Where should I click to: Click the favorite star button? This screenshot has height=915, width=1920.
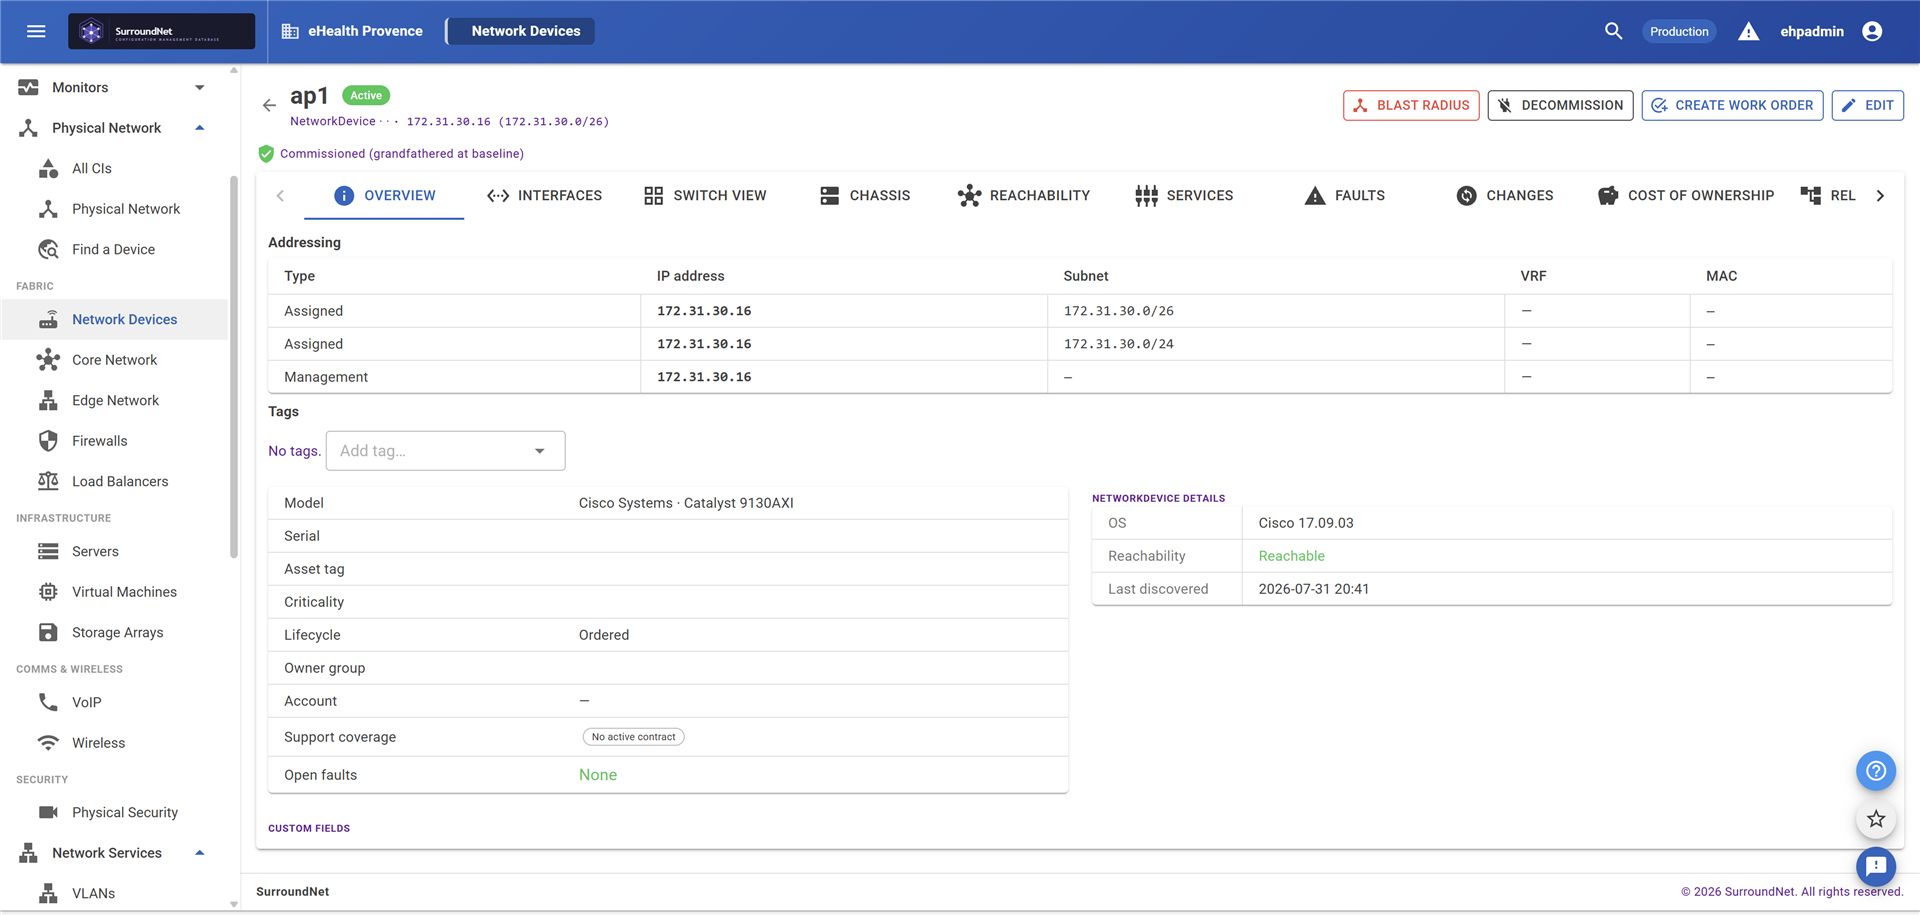pyautogui.click(x=1876, y=819)
